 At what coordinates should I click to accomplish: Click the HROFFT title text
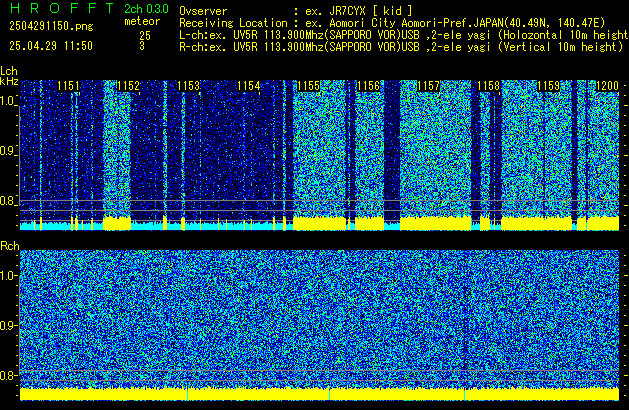point(63,8)
